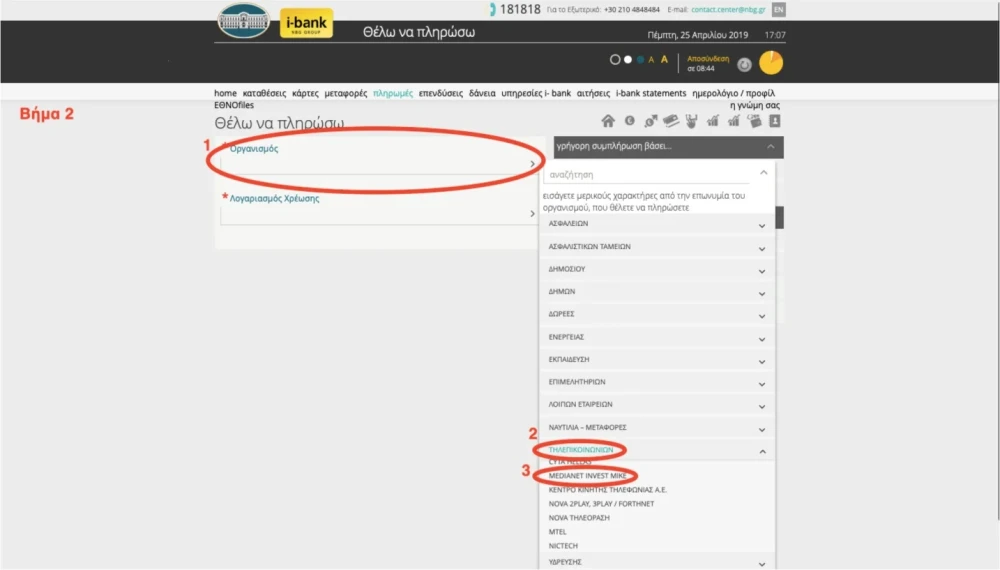Select the small A font size
The height and width of the screenshot is (570, 1000).
click(651, 60)
